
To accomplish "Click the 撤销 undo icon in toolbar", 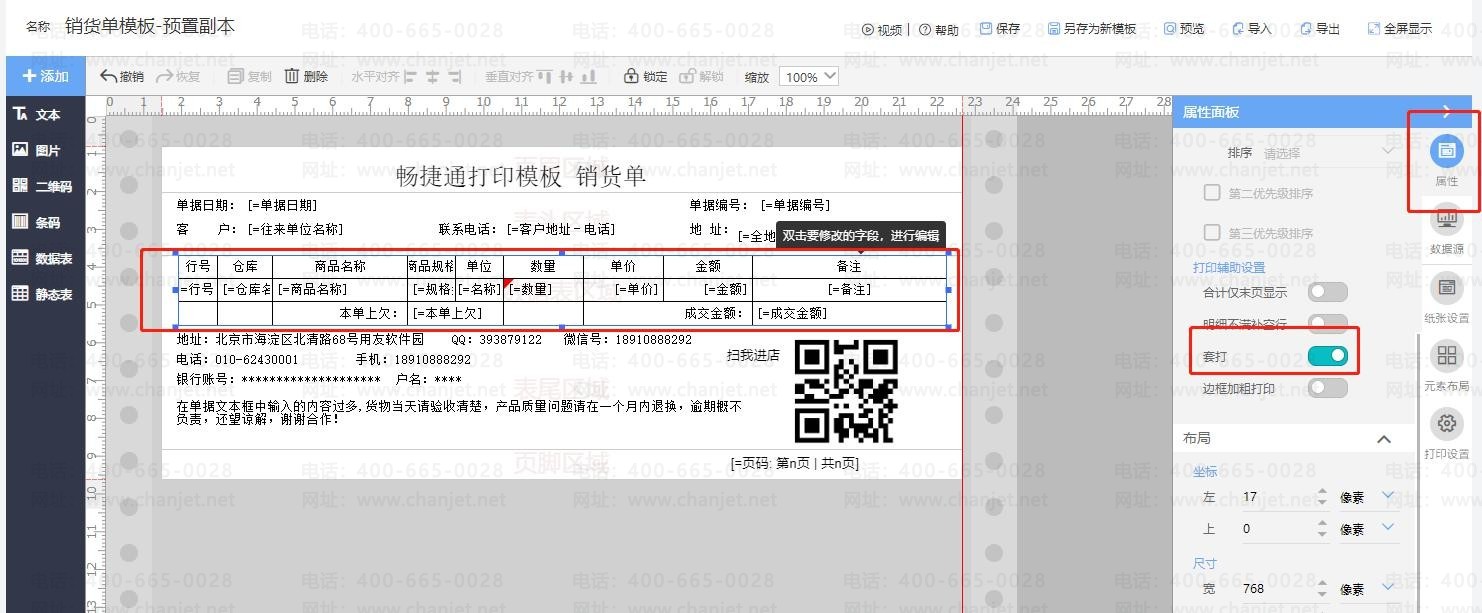I will (108, 76).
